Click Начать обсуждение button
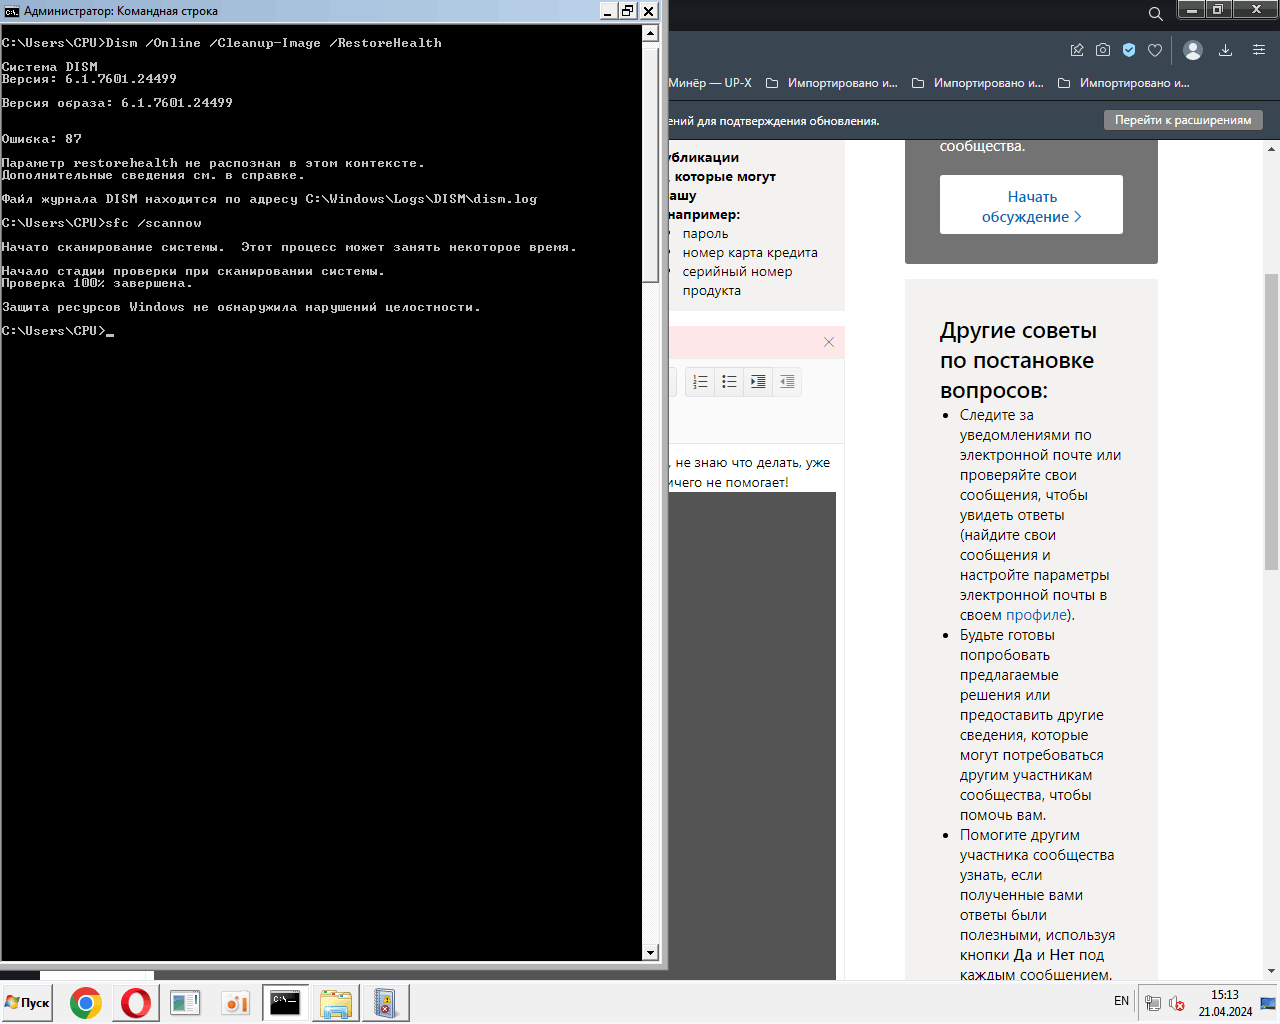Image resolution: width=1280 pixels, height=1024 pixels. point(1031,205)
